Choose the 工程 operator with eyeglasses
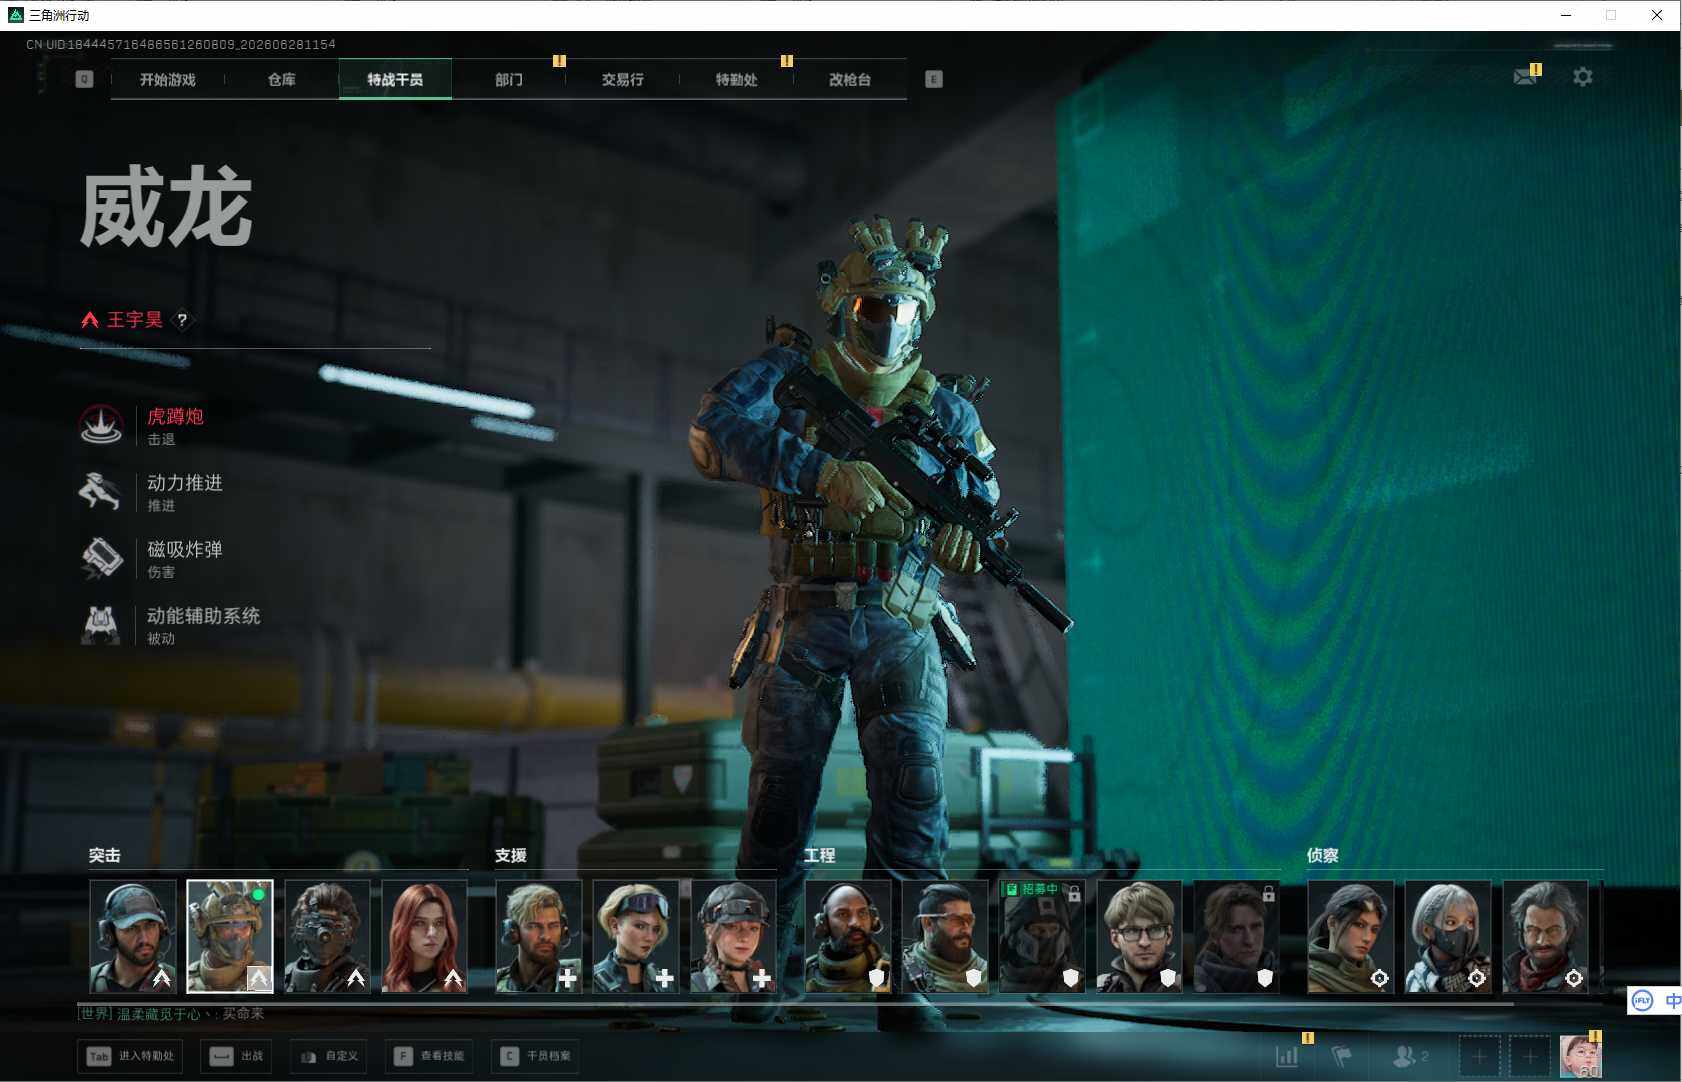This screenshot has width=1682, height=1082. click(x=1139, y=936)
